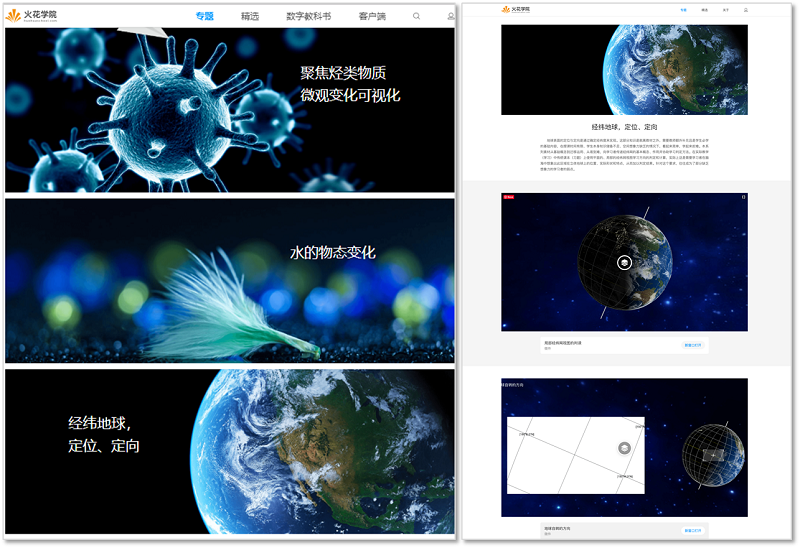800x548 pixels.
Task: Open the 聚焦烃类物质 virus banner
Action: pos(230,110)
